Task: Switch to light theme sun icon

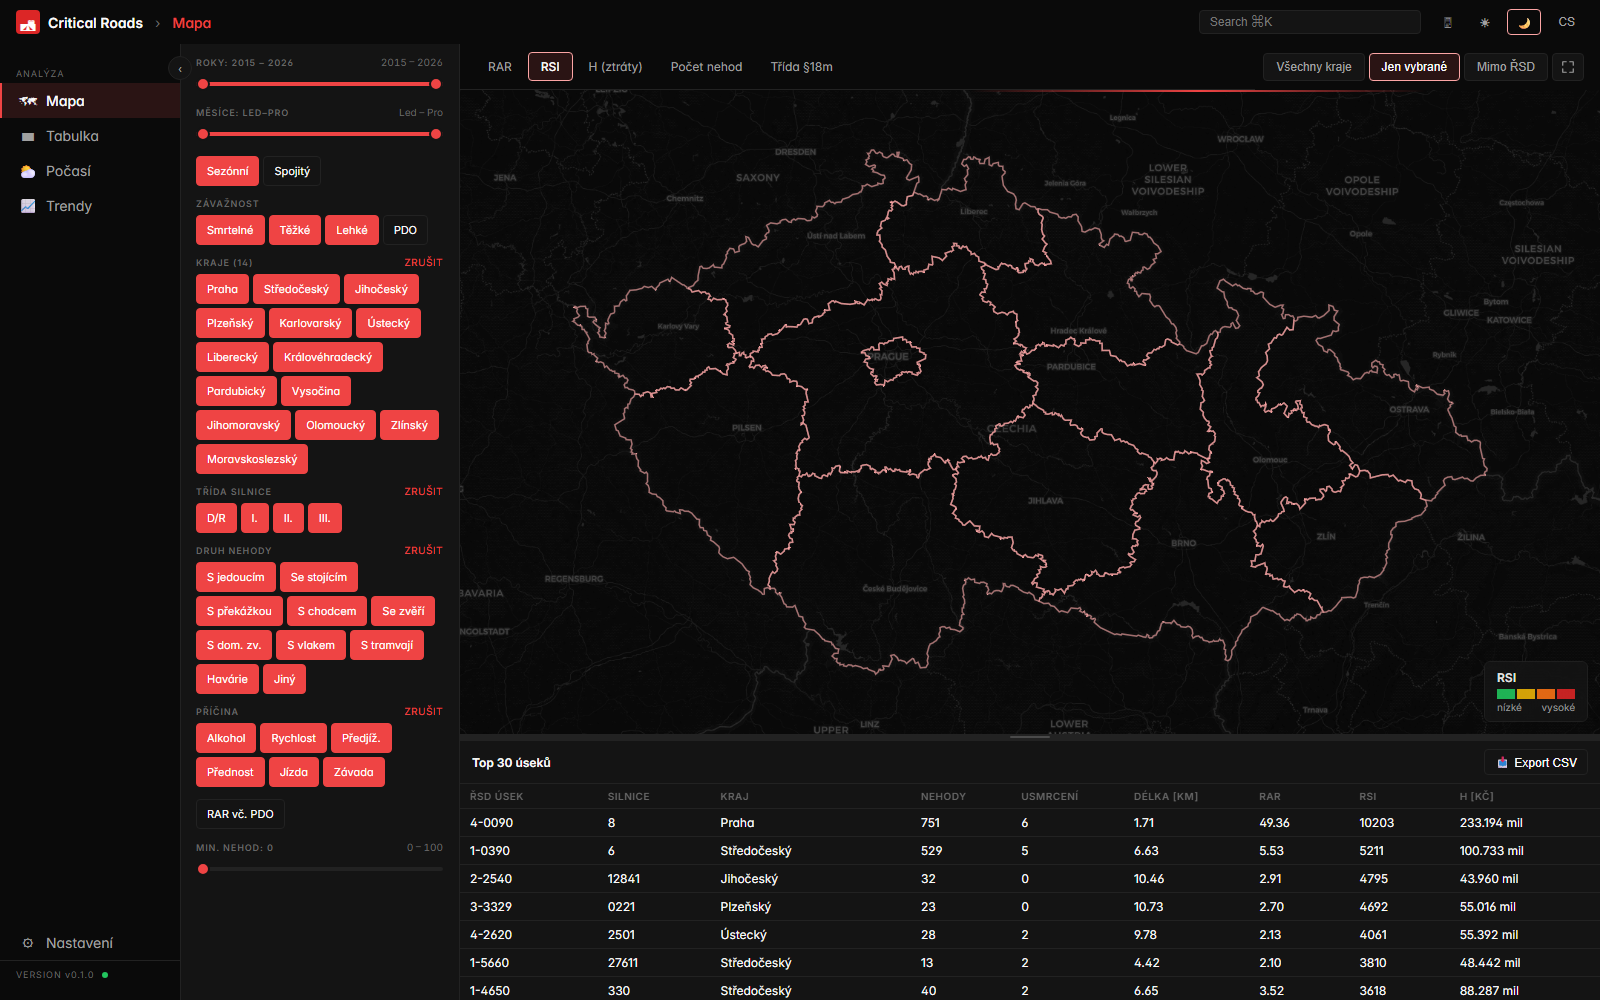Action: click(x=1485, y=22)
